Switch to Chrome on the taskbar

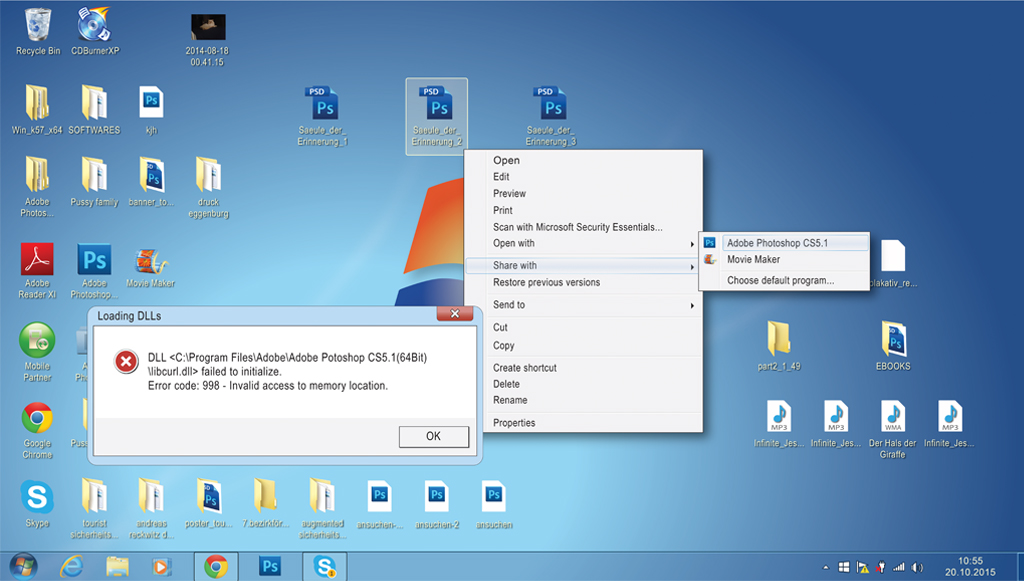pos(216,566)
